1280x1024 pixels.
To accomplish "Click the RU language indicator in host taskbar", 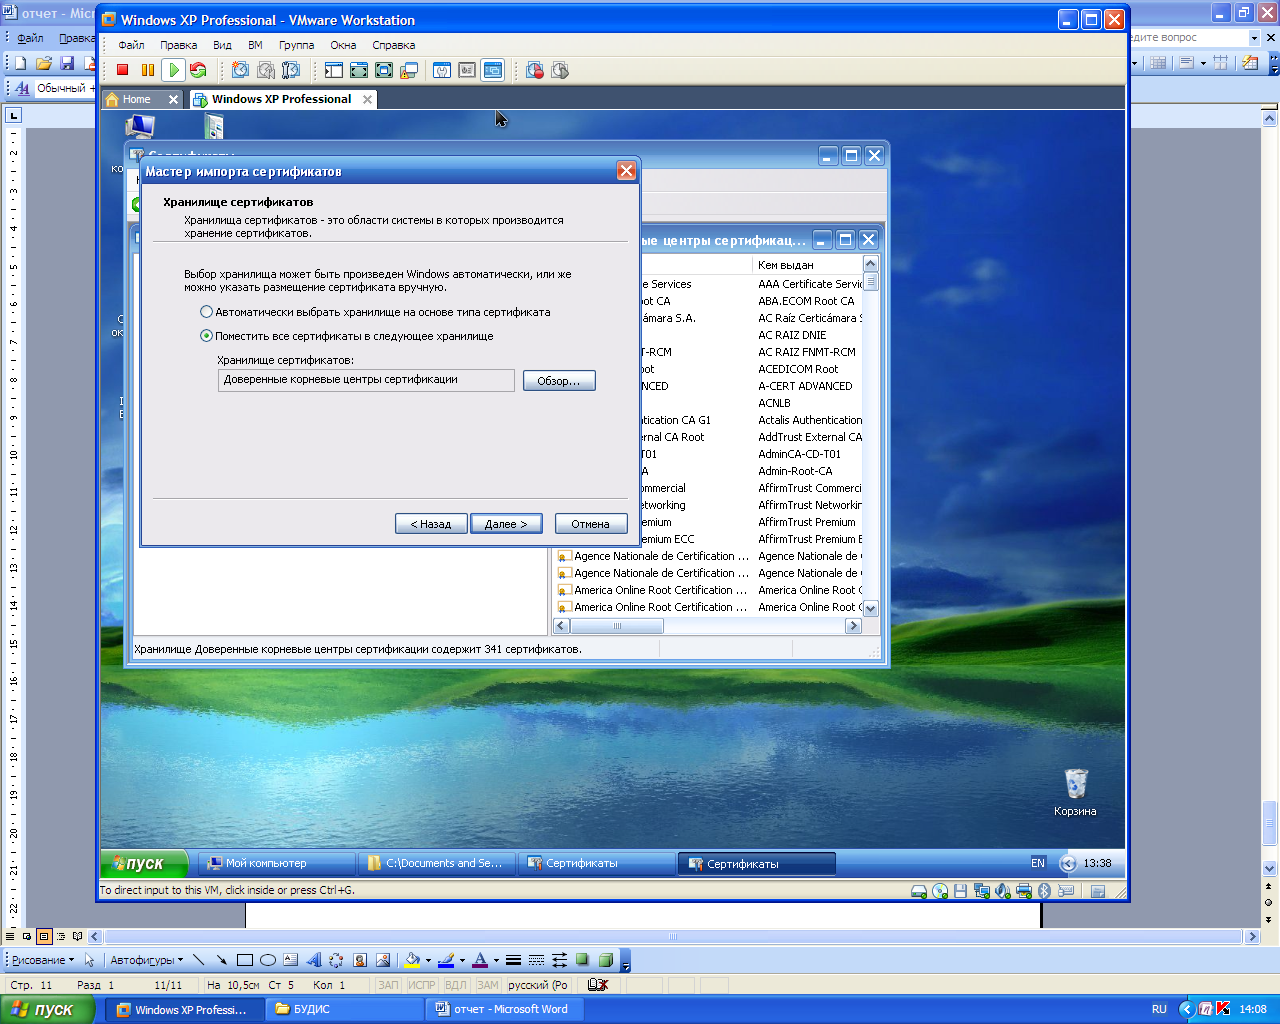I will [x=1159, y=1009].
